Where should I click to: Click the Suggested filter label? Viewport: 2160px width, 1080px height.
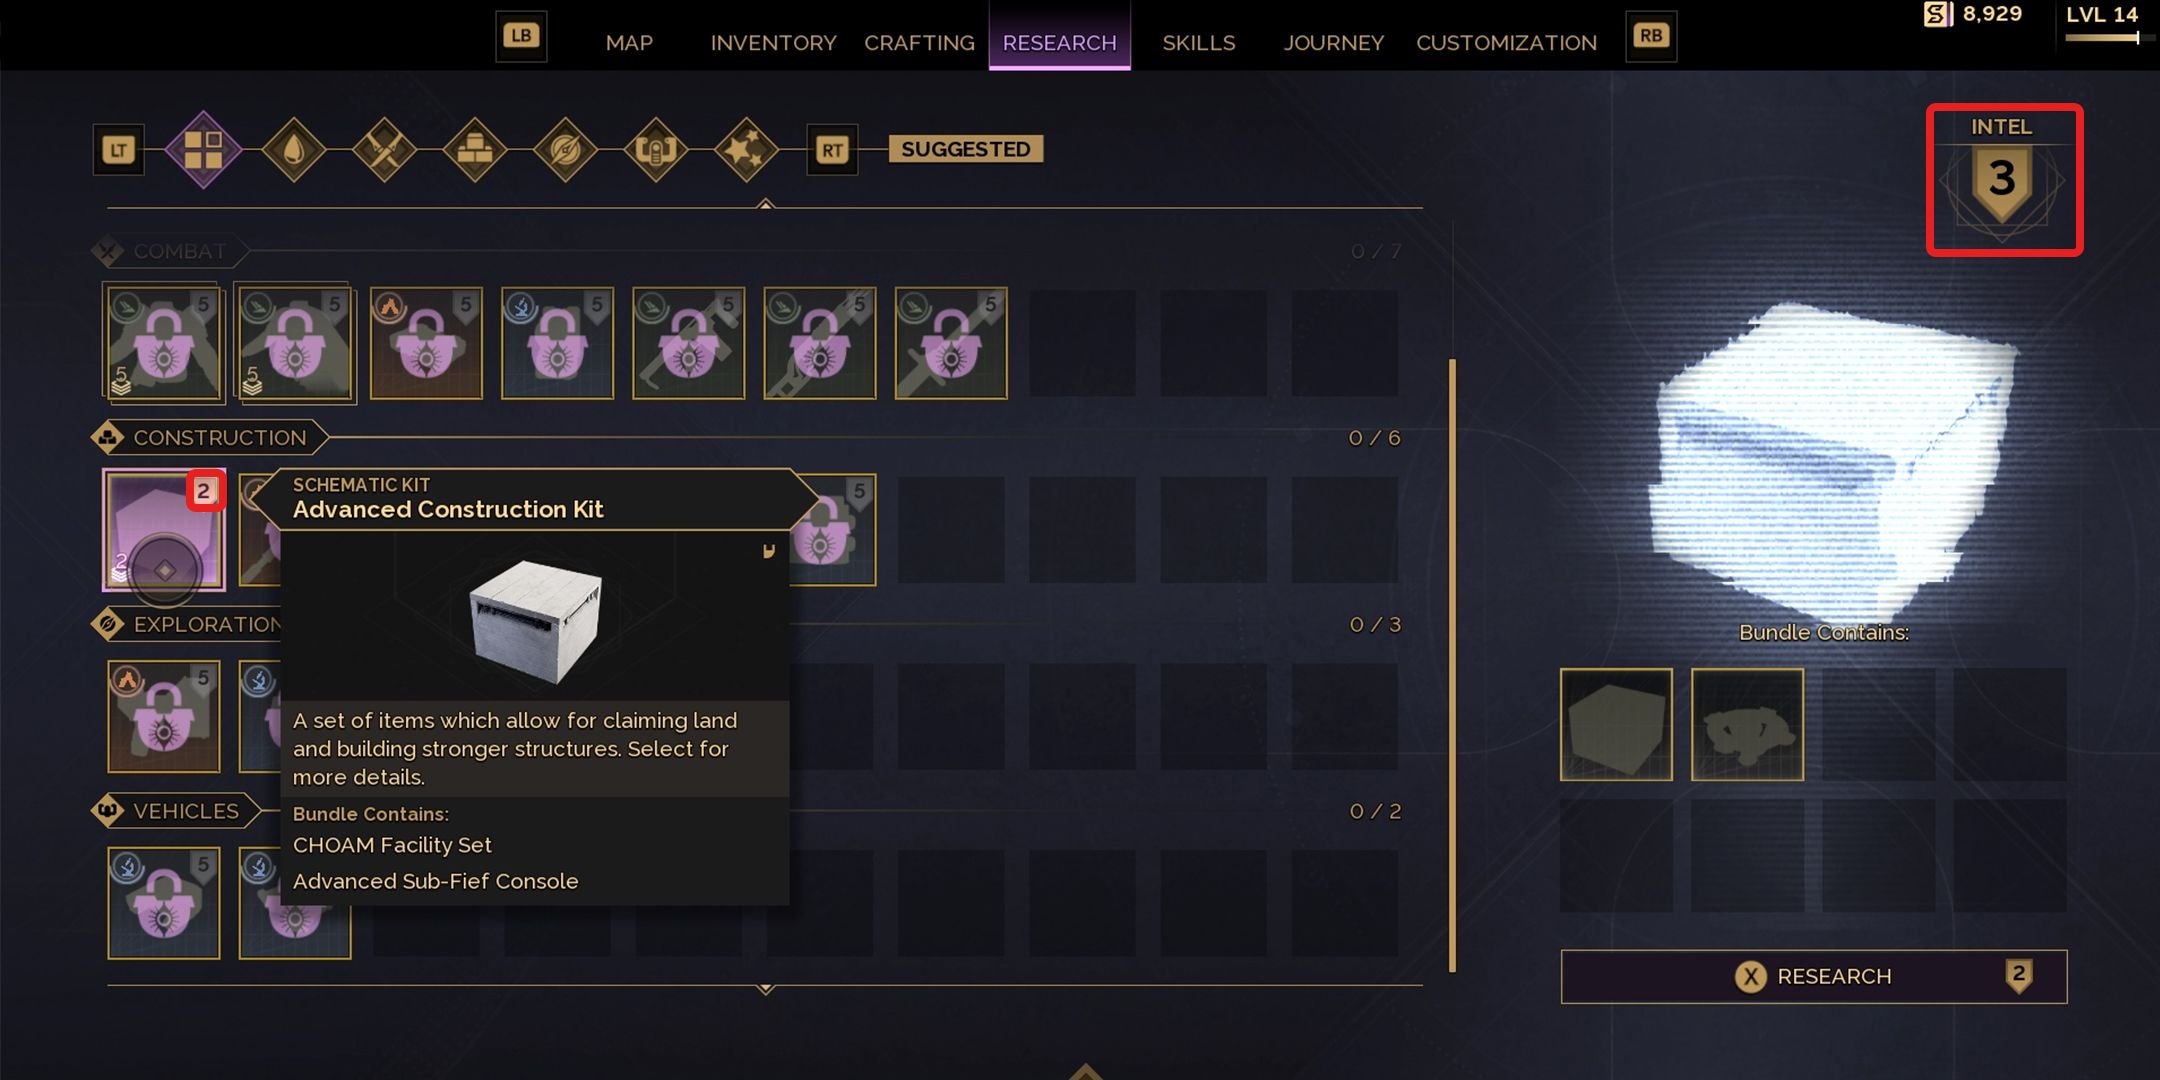coord(966,149)
